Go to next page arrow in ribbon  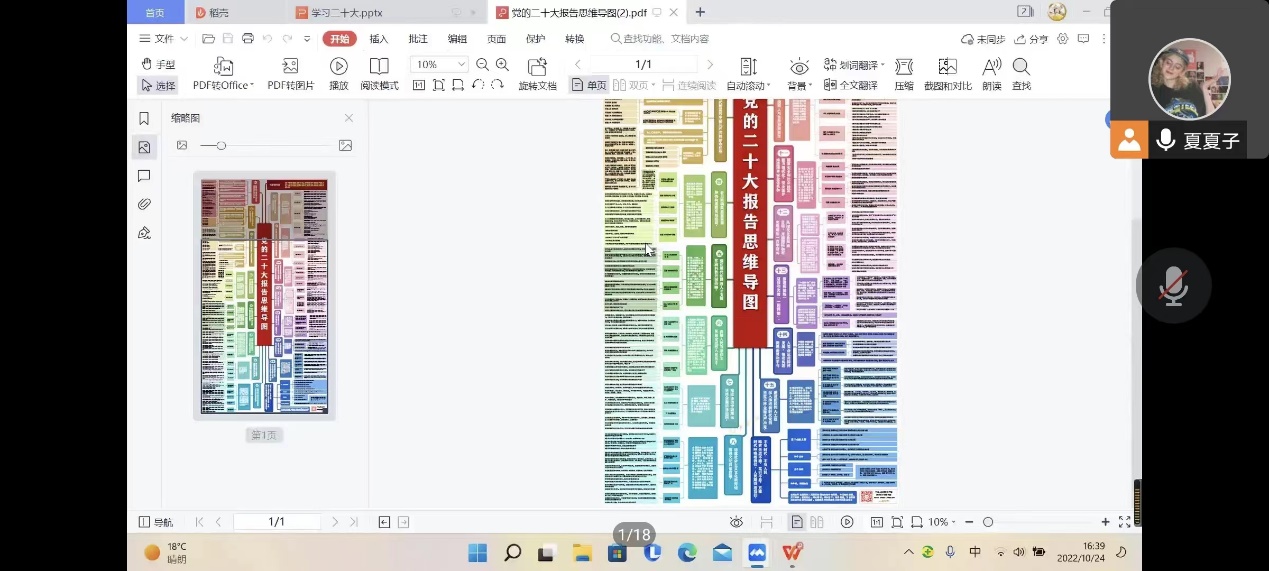tap(710, 64)
